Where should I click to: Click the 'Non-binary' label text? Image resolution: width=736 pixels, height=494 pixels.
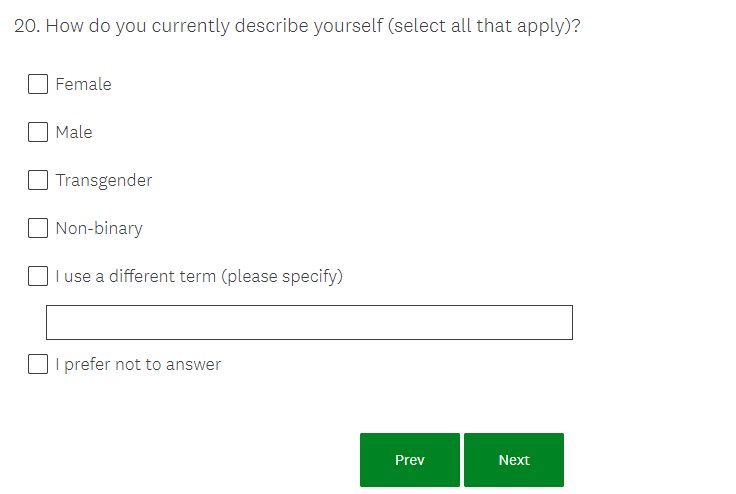[99, 228]
